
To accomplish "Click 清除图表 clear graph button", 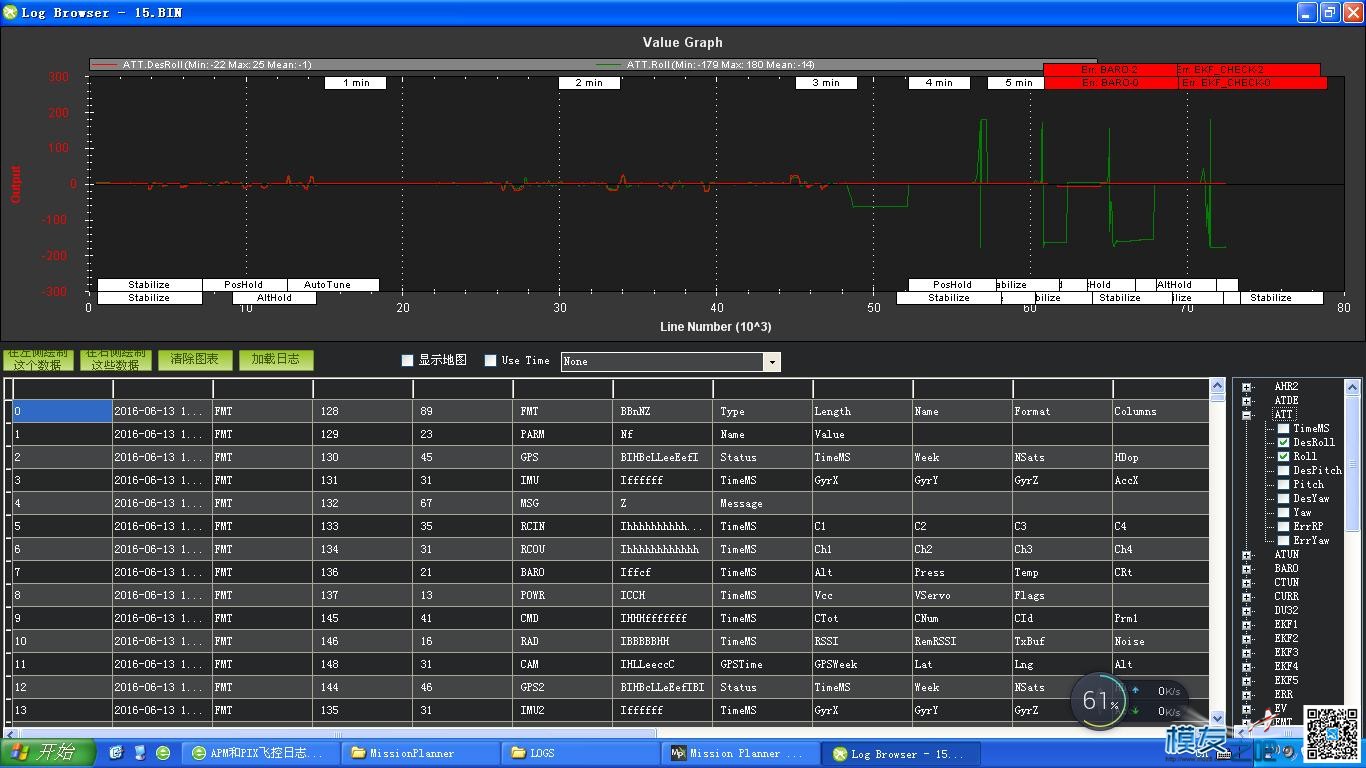I will [194, 360].
